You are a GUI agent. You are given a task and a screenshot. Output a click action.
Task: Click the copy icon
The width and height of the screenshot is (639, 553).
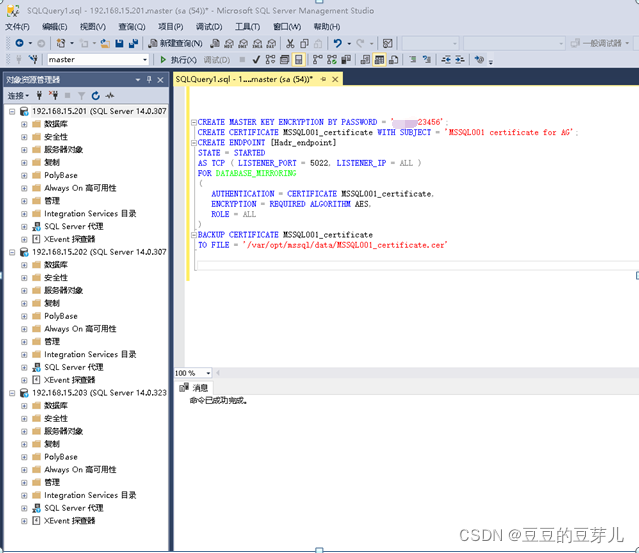[304, 43]
